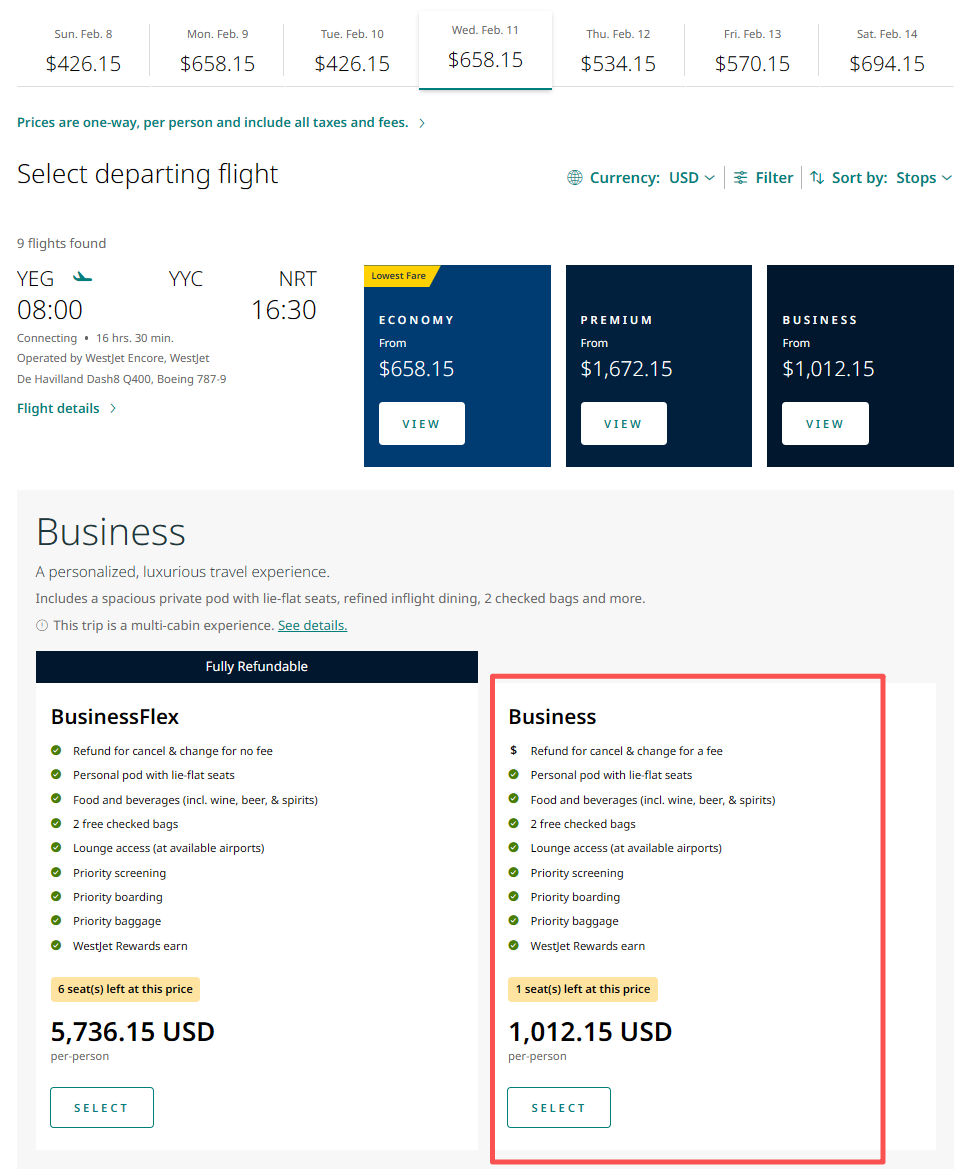Click the sort arrows icon

[x=817, y=178]
